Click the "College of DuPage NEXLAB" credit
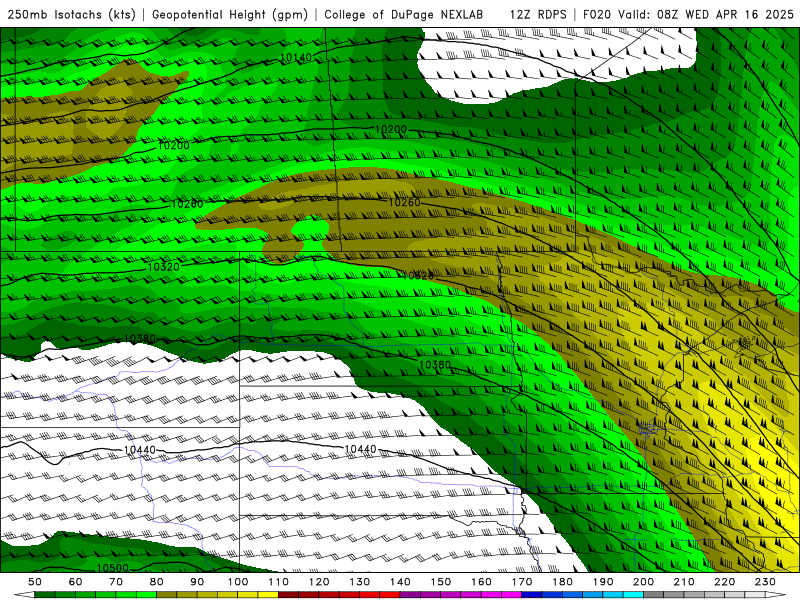Viewport: 800px width, 600px height. (404, 14)
